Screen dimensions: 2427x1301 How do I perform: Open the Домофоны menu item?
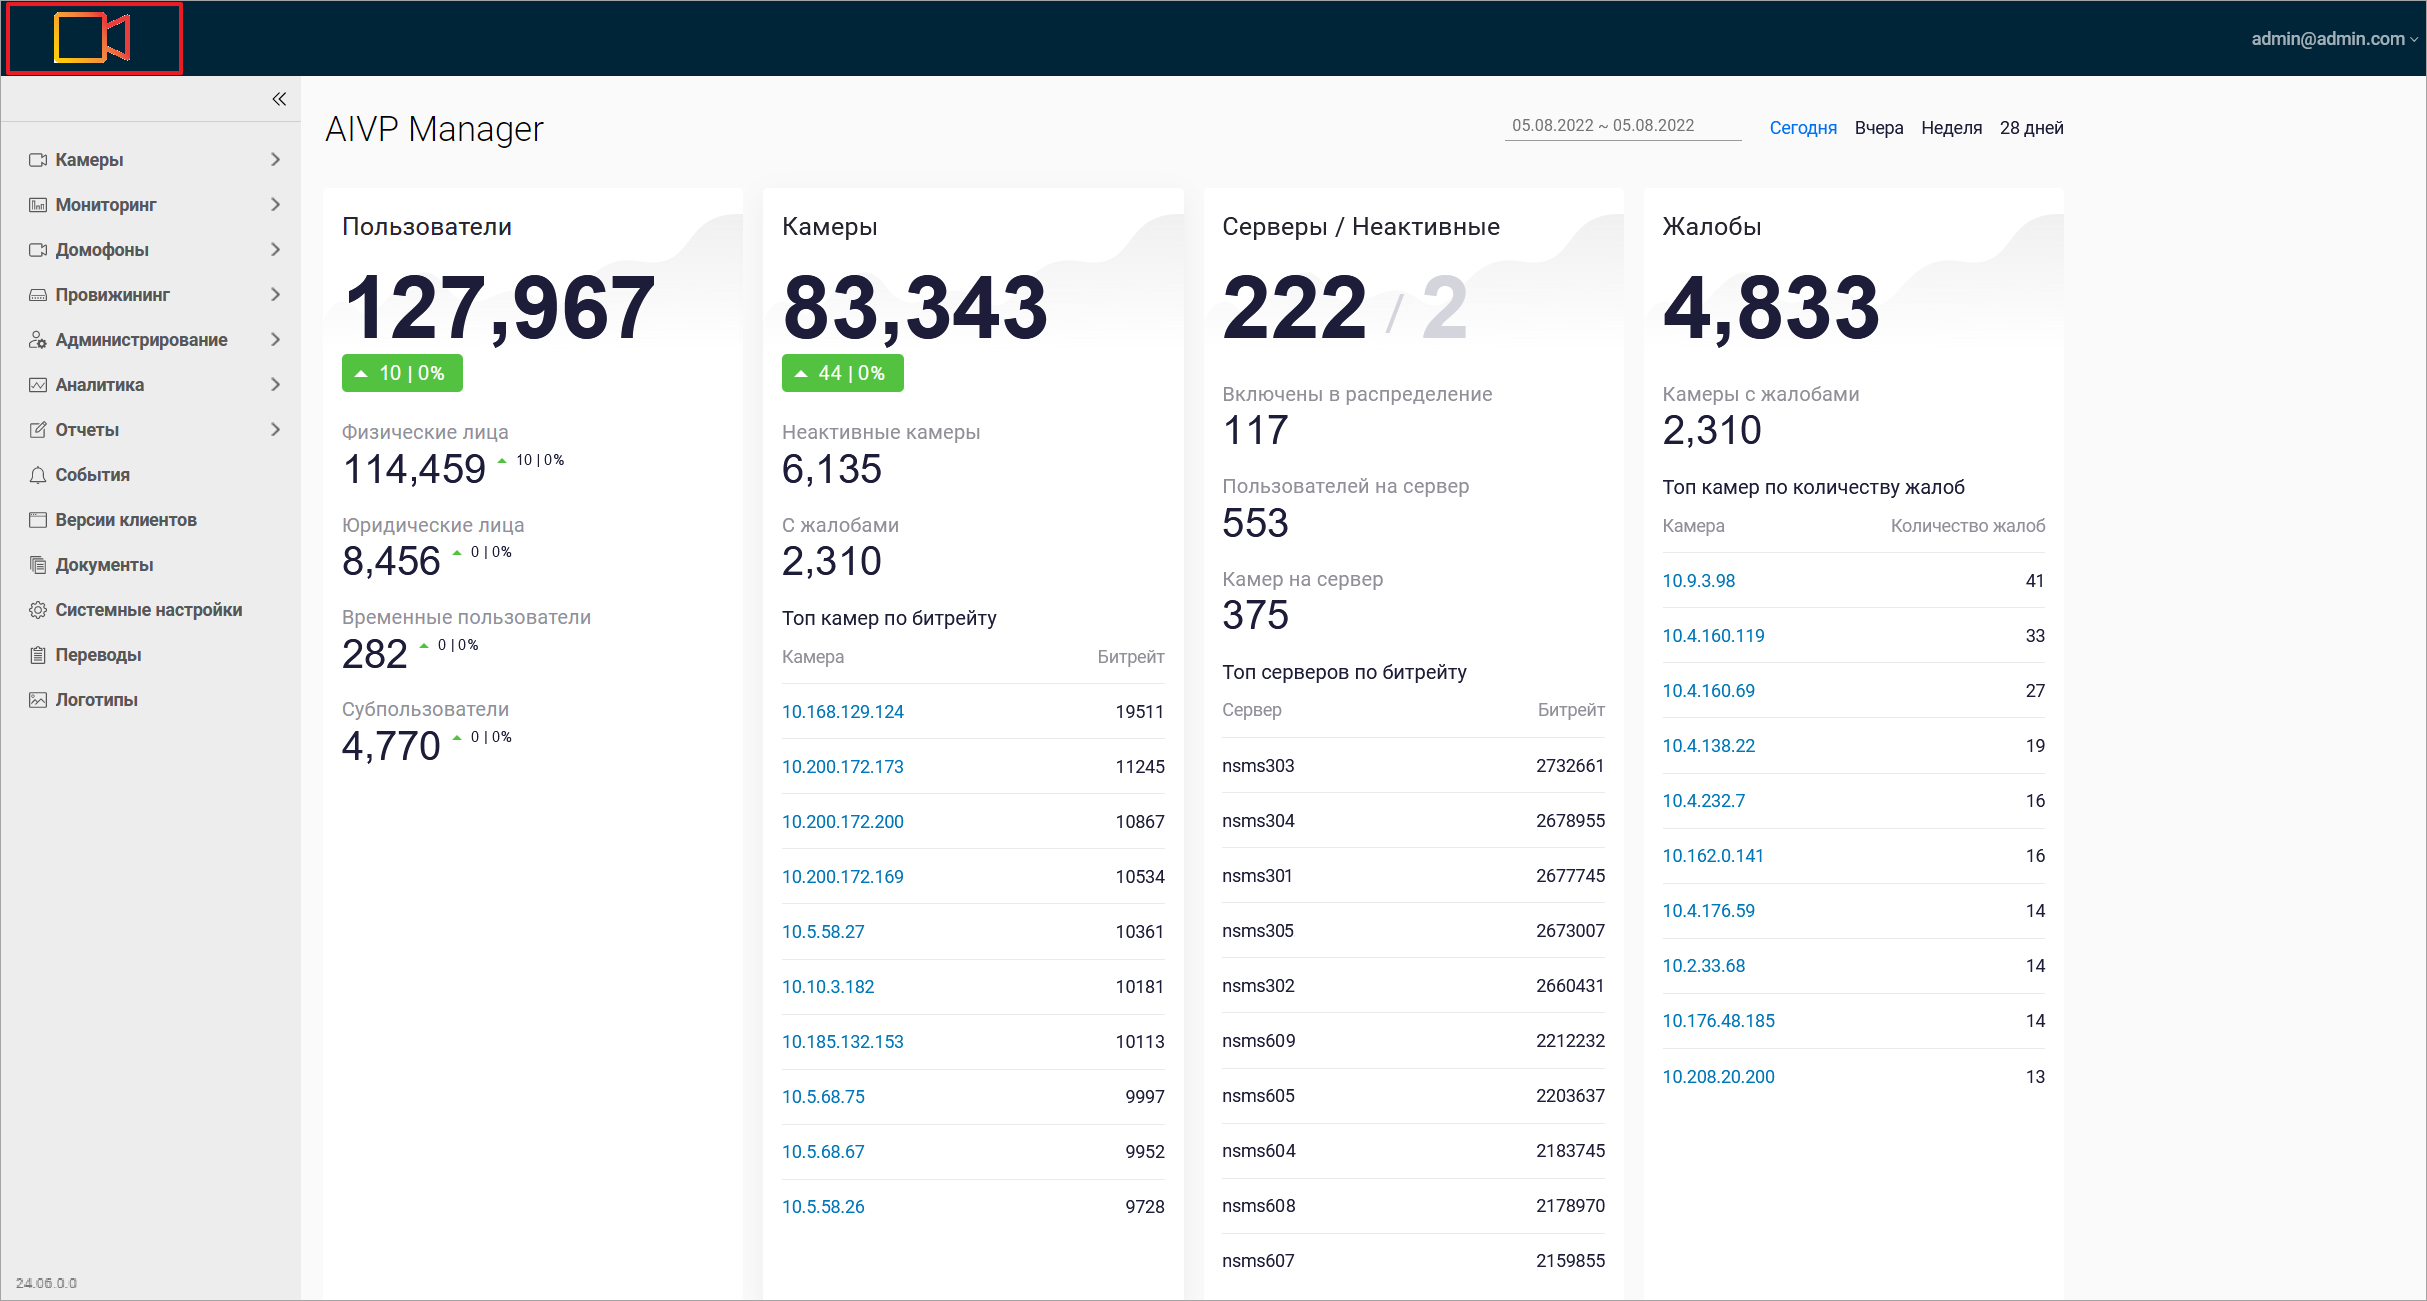coord(102,250)
